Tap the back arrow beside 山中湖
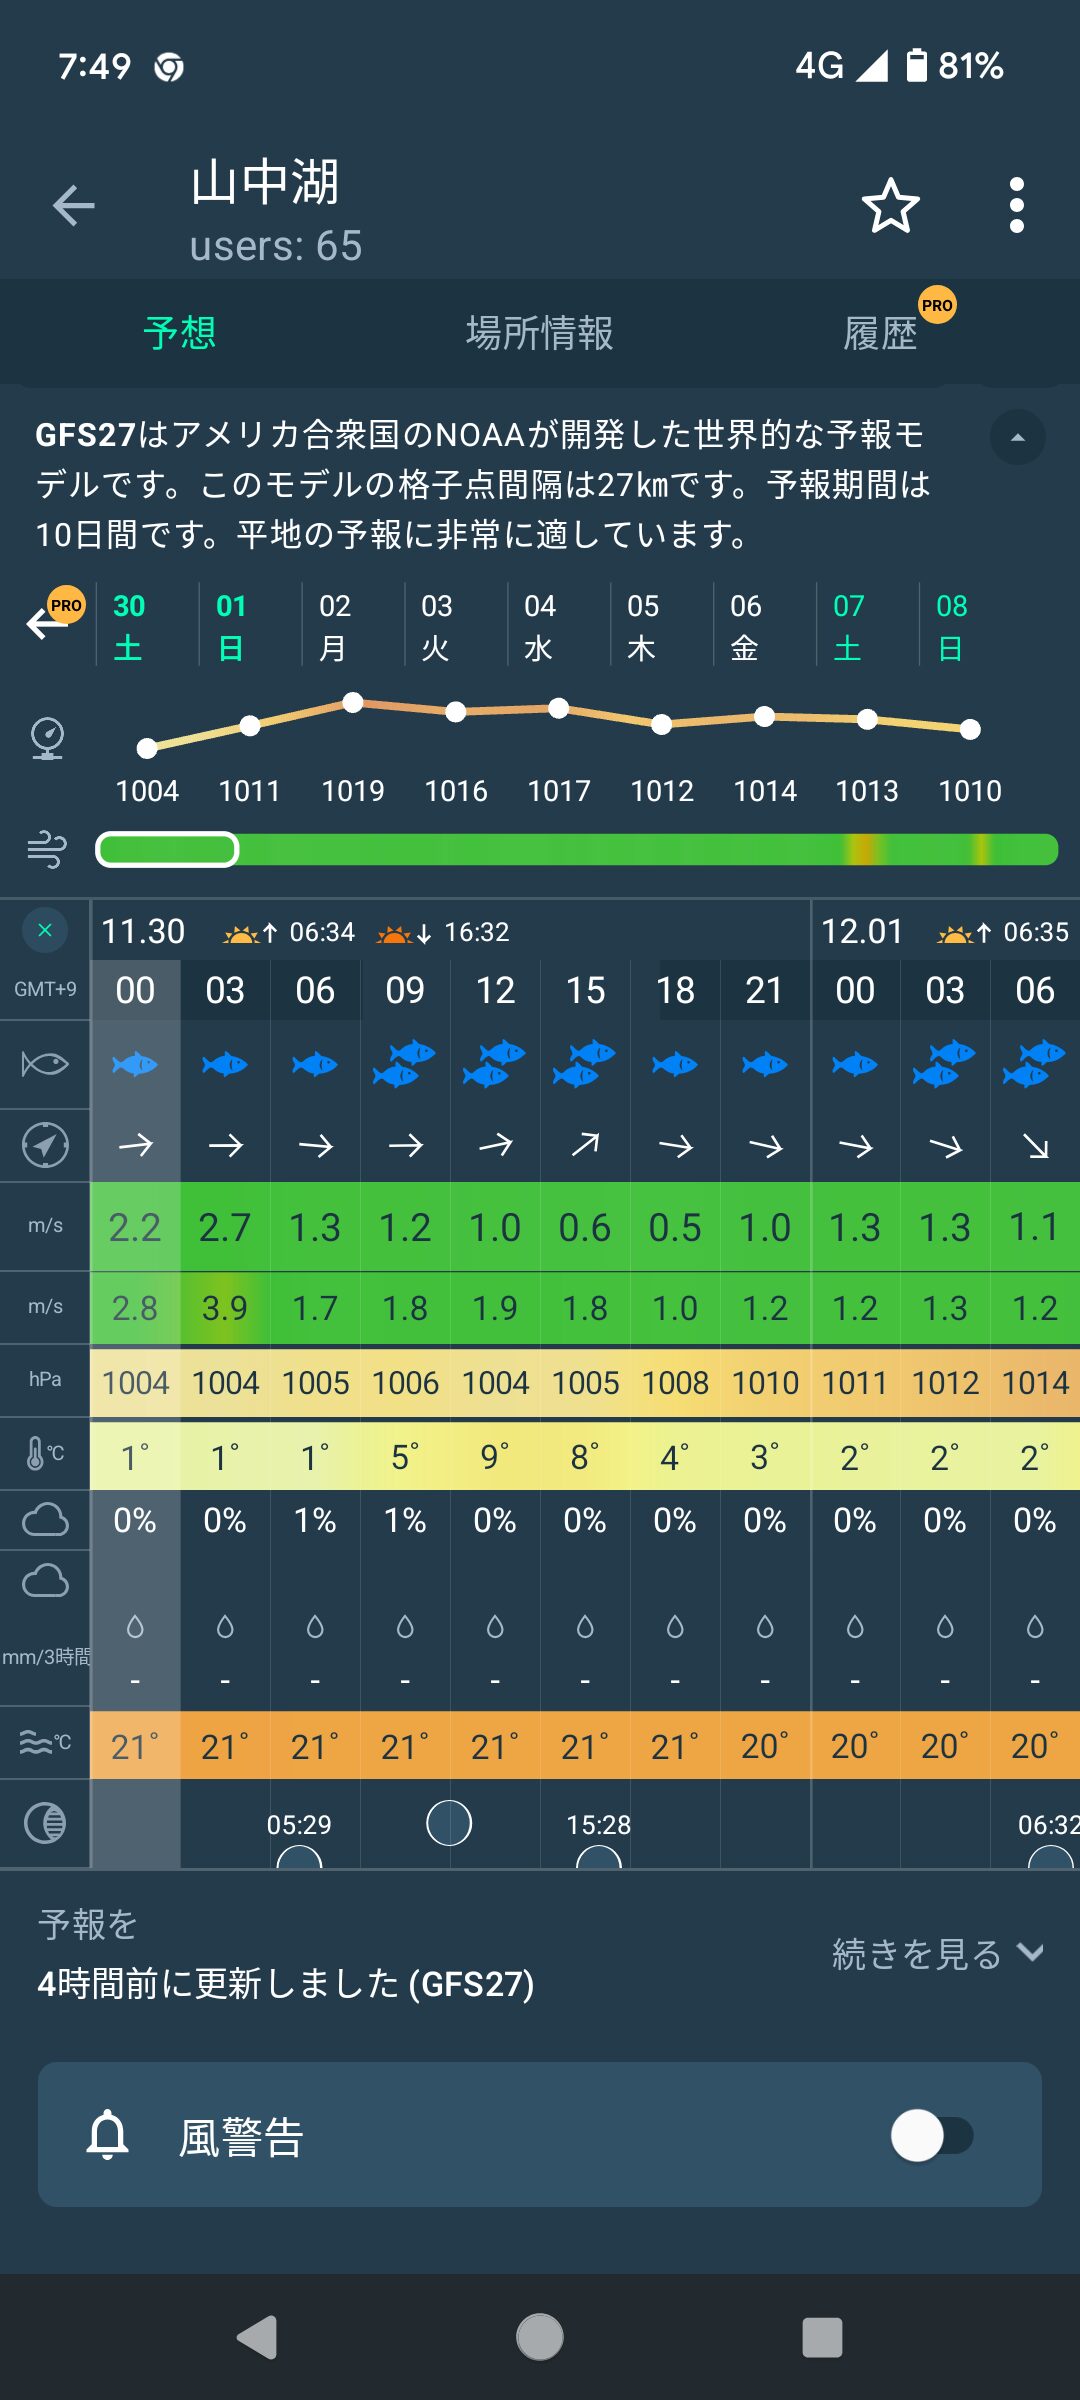 pos(74,206)
